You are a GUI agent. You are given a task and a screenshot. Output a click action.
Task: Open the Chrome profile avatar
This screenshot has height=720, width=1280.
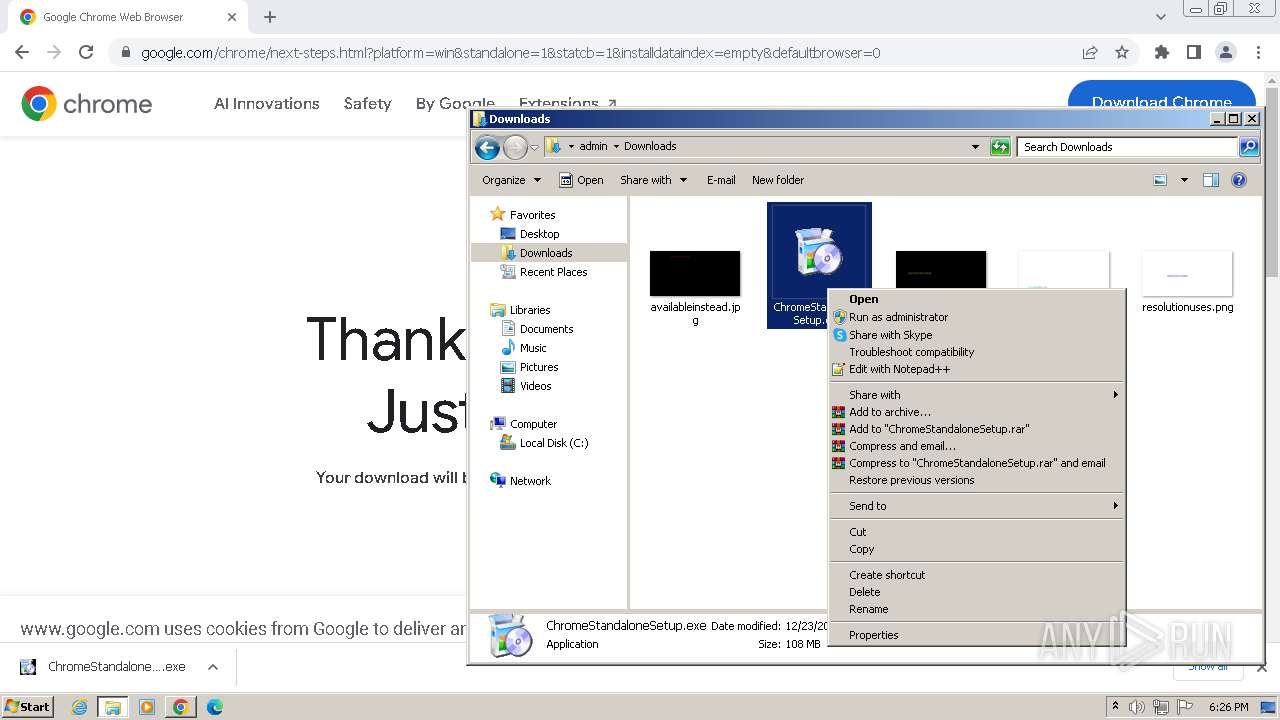click(1225, 53)
